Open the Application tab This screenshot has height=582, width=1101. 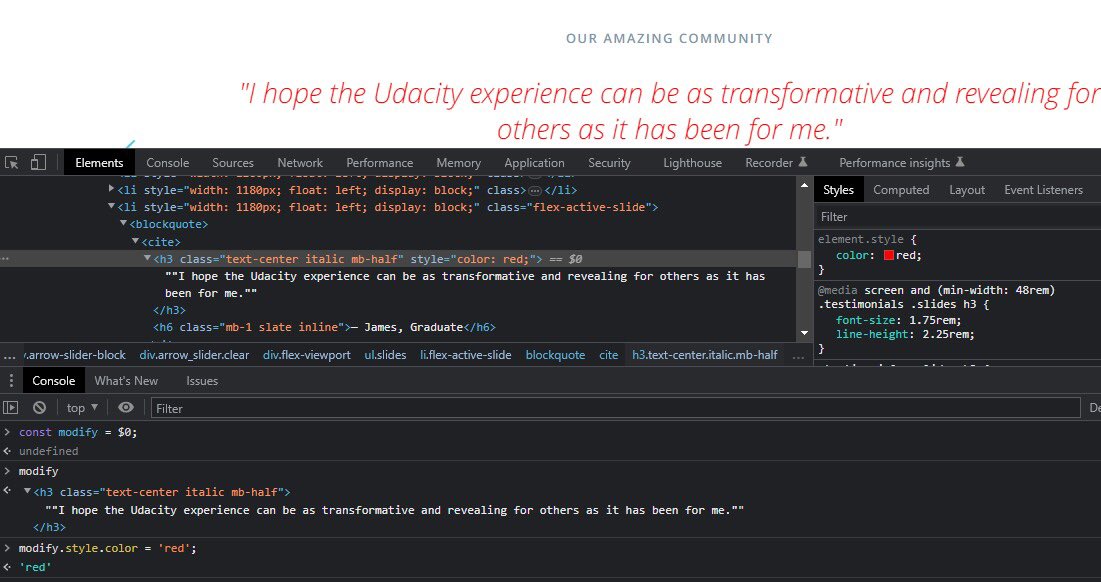(534, 163)
